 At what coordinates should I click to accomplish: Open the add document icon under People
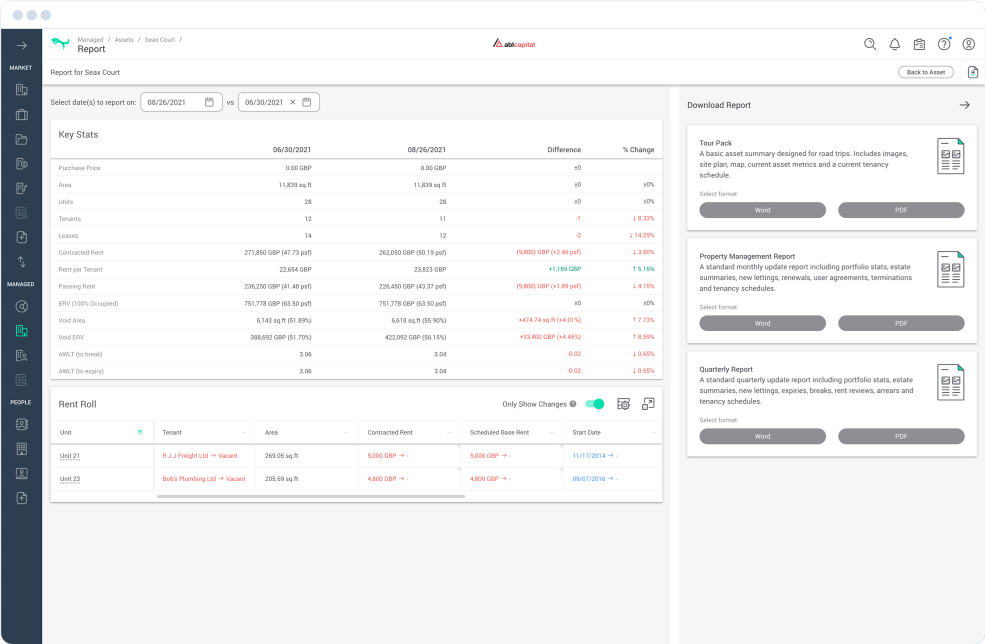(x=21, y=498)
